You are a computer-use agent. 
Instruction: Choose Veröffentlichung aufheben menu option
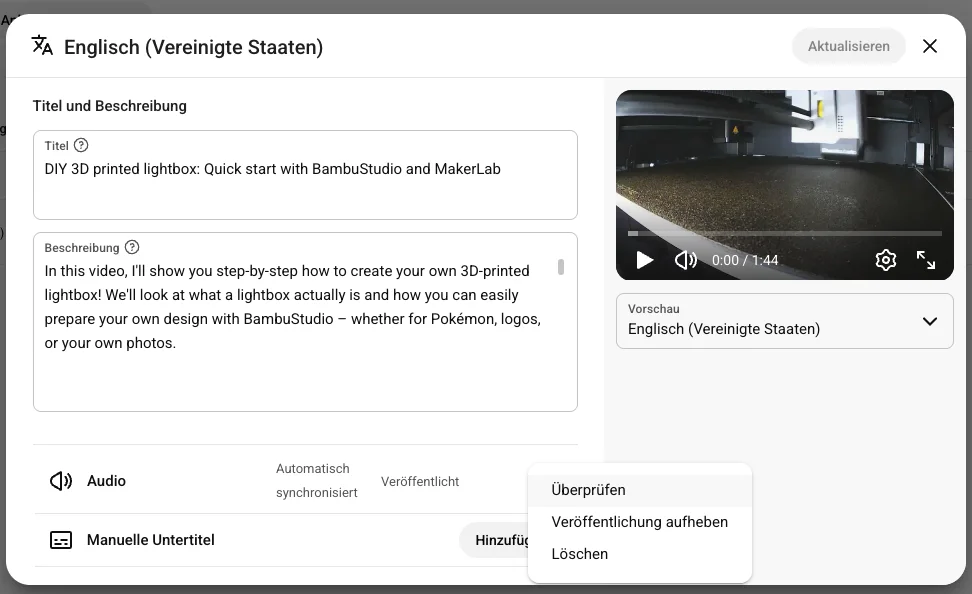pos(640,522)
